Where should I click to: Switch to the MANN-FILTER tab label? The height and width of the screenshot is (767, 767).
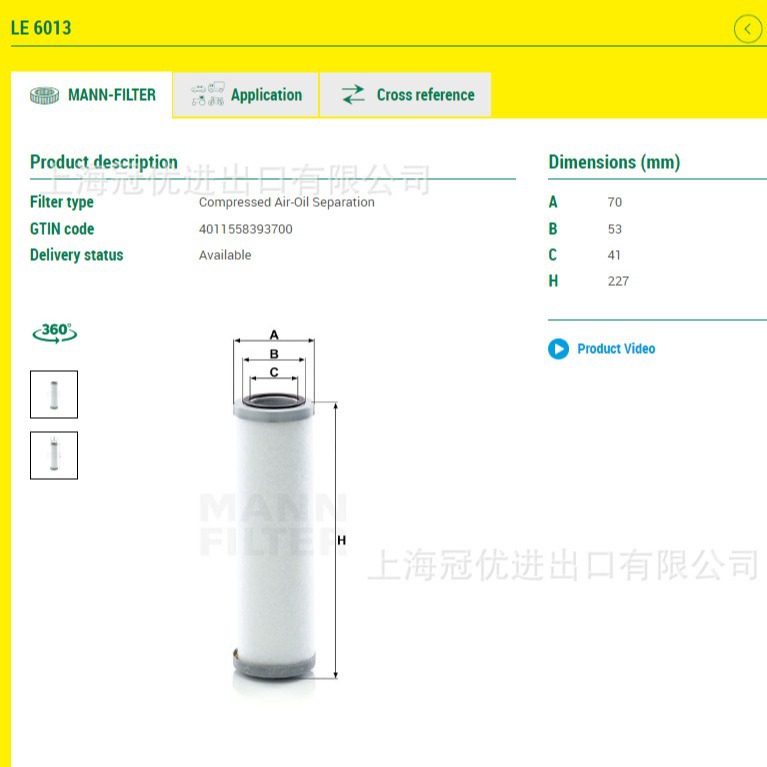click(112, 95)
